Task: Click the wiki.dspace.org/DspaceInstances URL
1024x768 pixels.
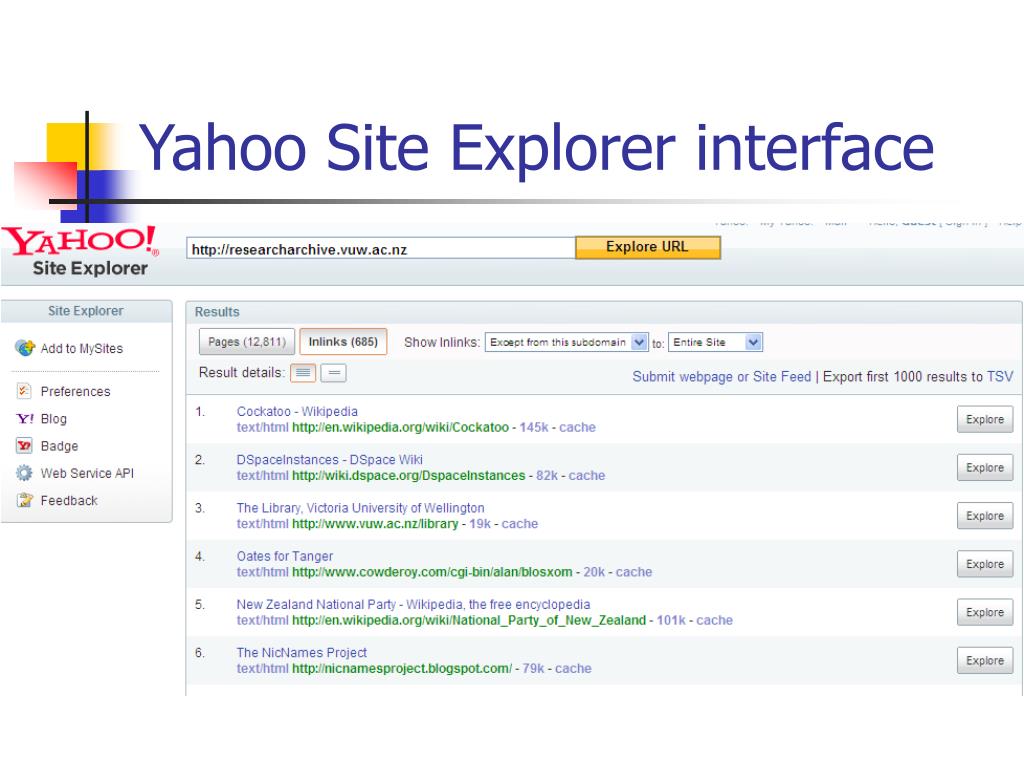Action: pyautogui.click(x=409, y=475)
